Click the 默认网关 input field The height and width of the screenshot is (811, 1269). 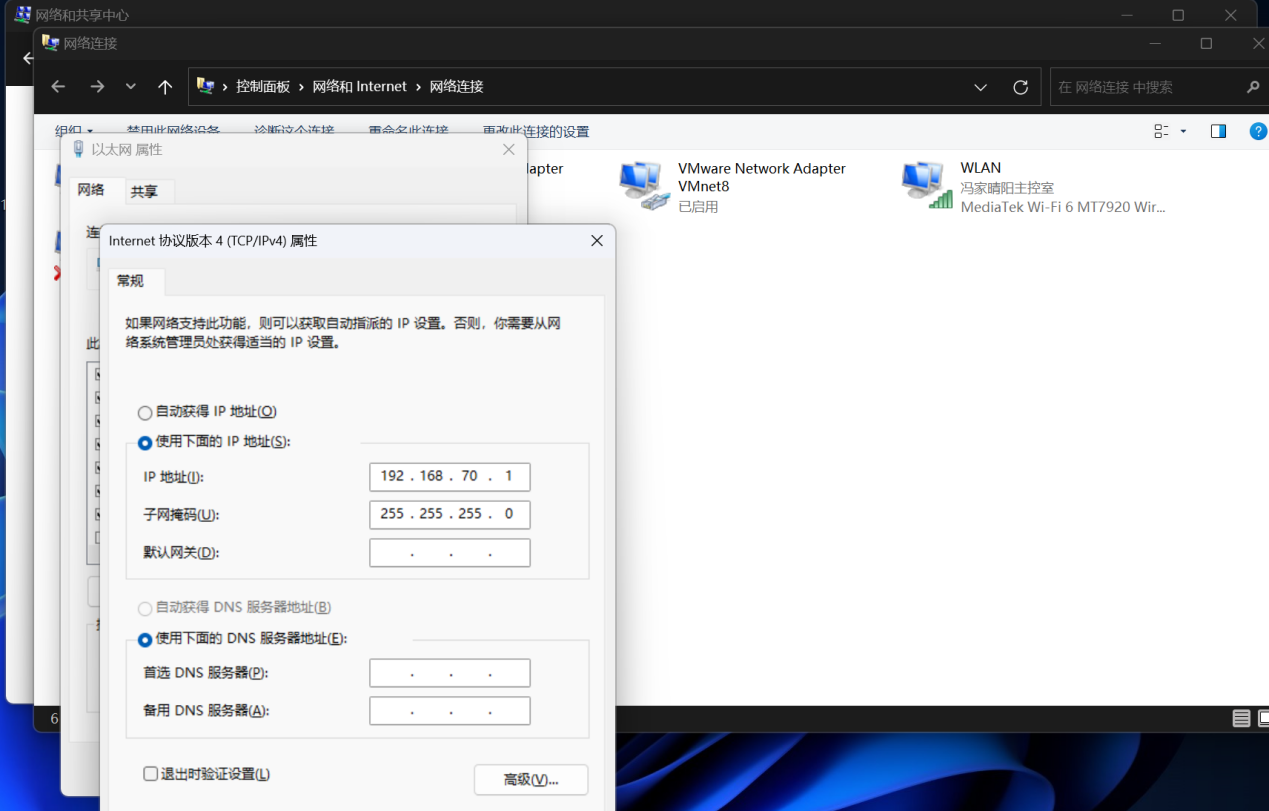pos(450,553)
